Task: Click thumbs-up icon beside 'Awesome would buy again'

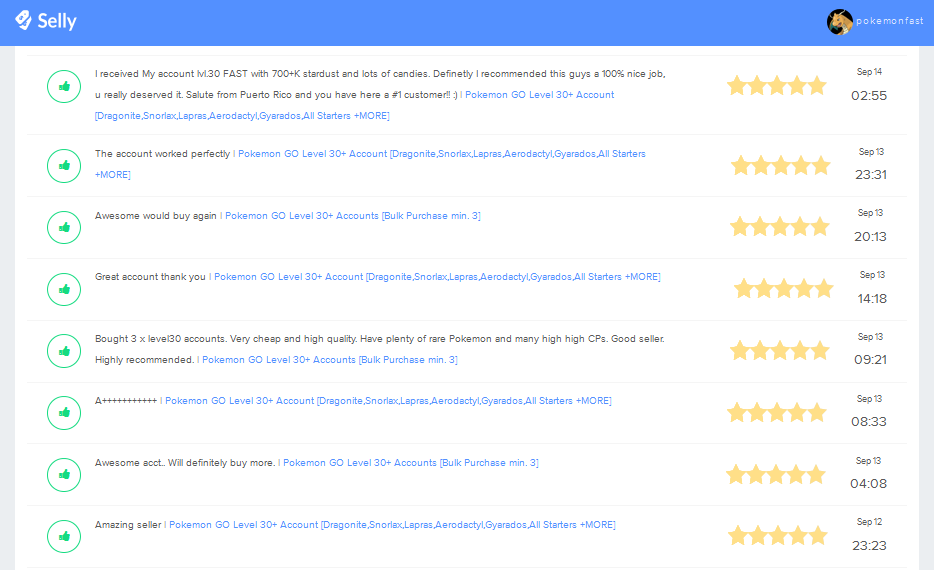Action: (64, 228)
